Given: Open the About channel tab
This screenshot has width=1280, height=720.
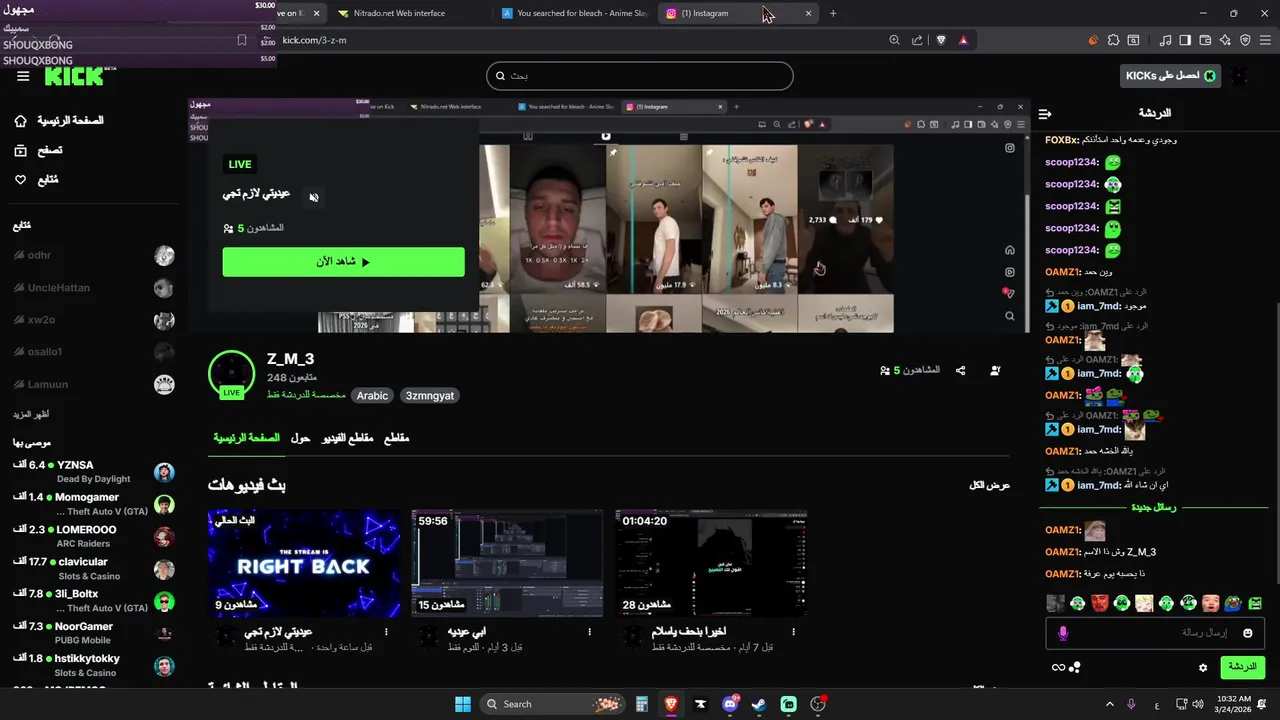Looking at the screenshot, I should 300,438.
